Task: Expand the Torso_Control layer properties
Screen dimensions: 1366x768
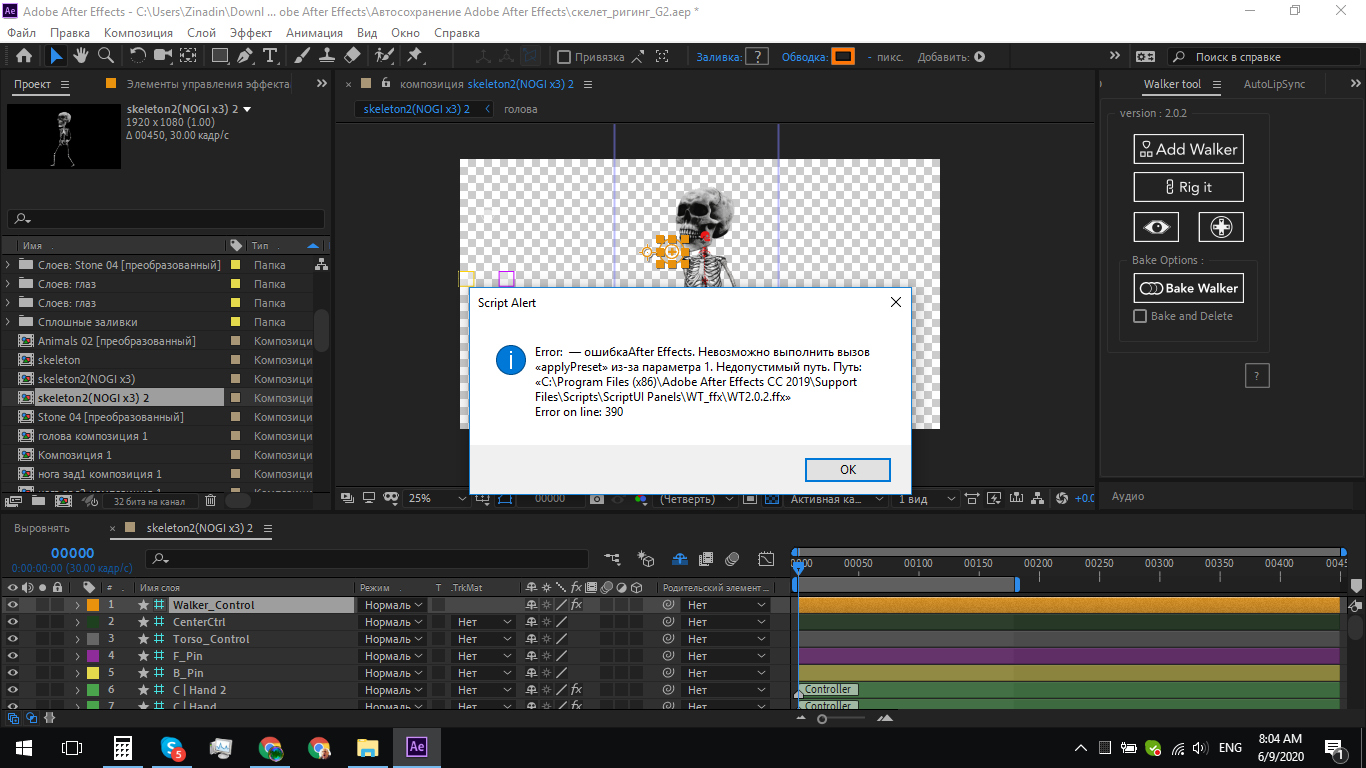Action: coord(77,639)
